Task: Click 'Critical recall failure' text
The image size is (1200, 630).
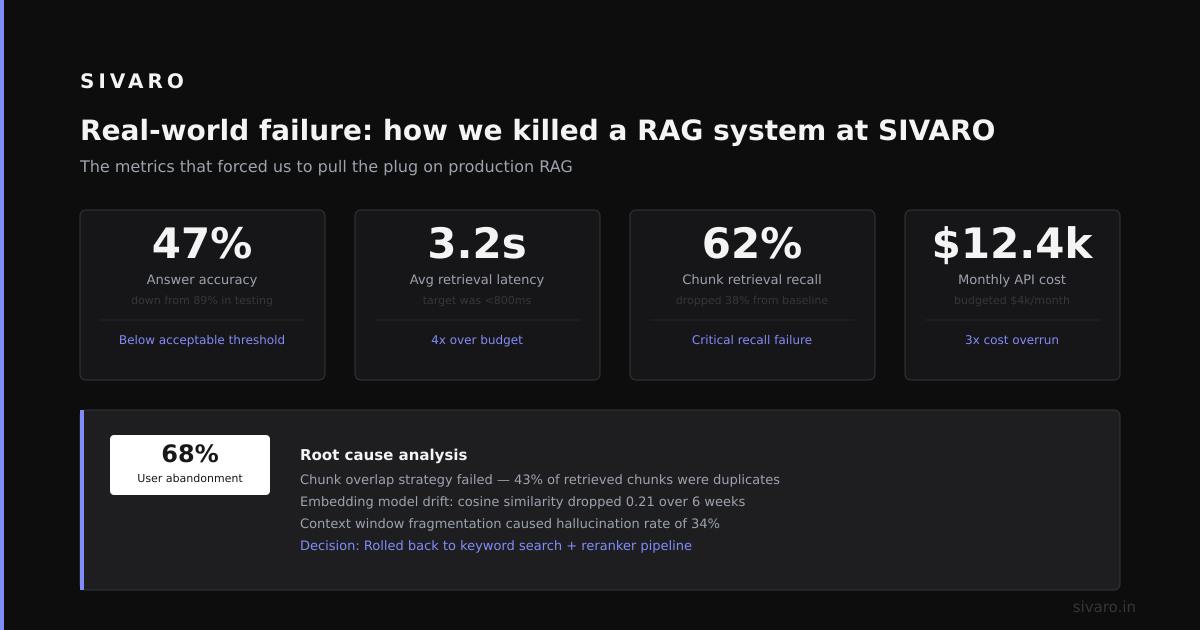Action: [x=752, y=340]
